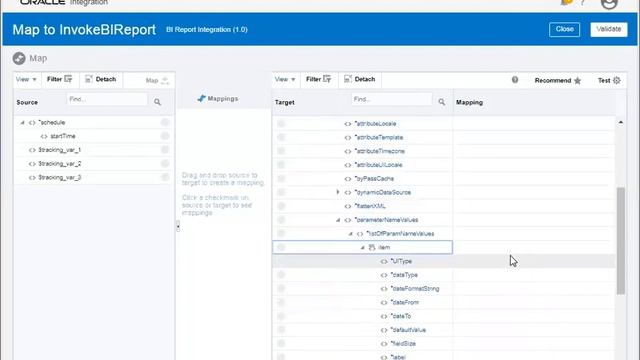Expand the dynamicDataSource node
The image size is (640, 360).
338,192
